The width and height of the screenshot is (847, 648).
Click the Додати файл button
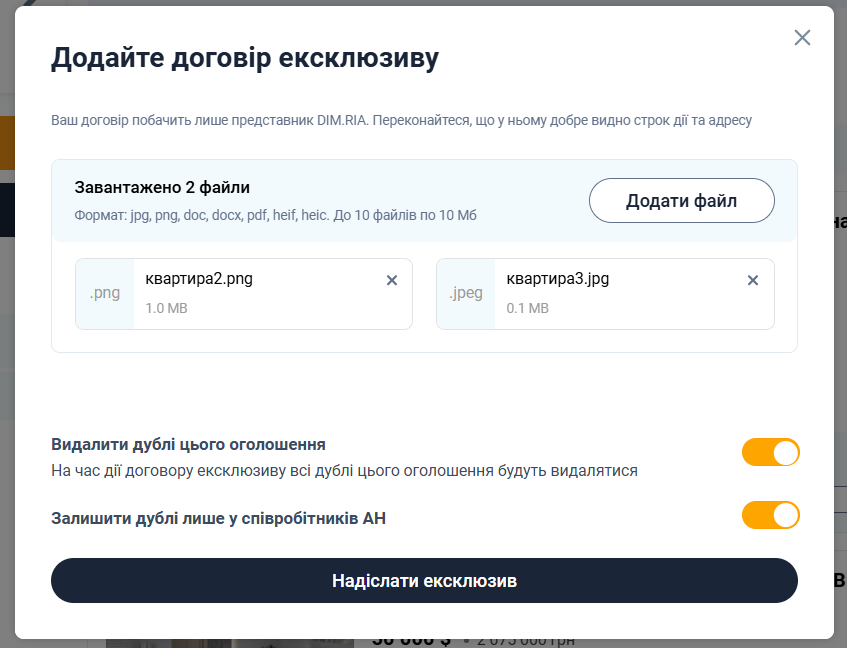pos(682,200)
